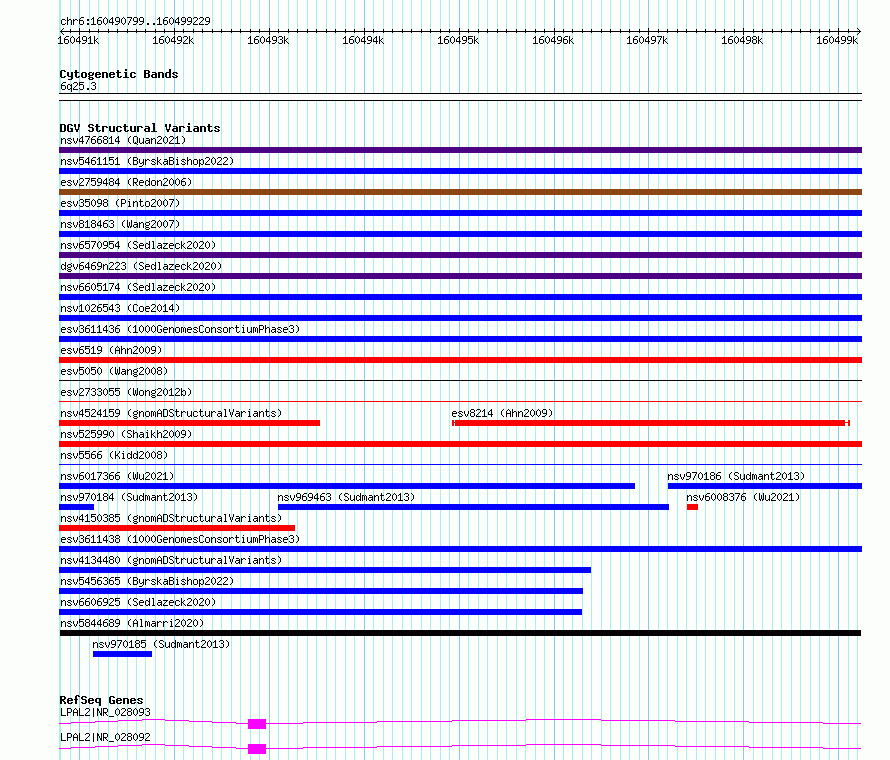Select nsv4524159 (gnomADStructuralVariants) label
The height and width of the screenshot is (760, 890).
point(171,413)
